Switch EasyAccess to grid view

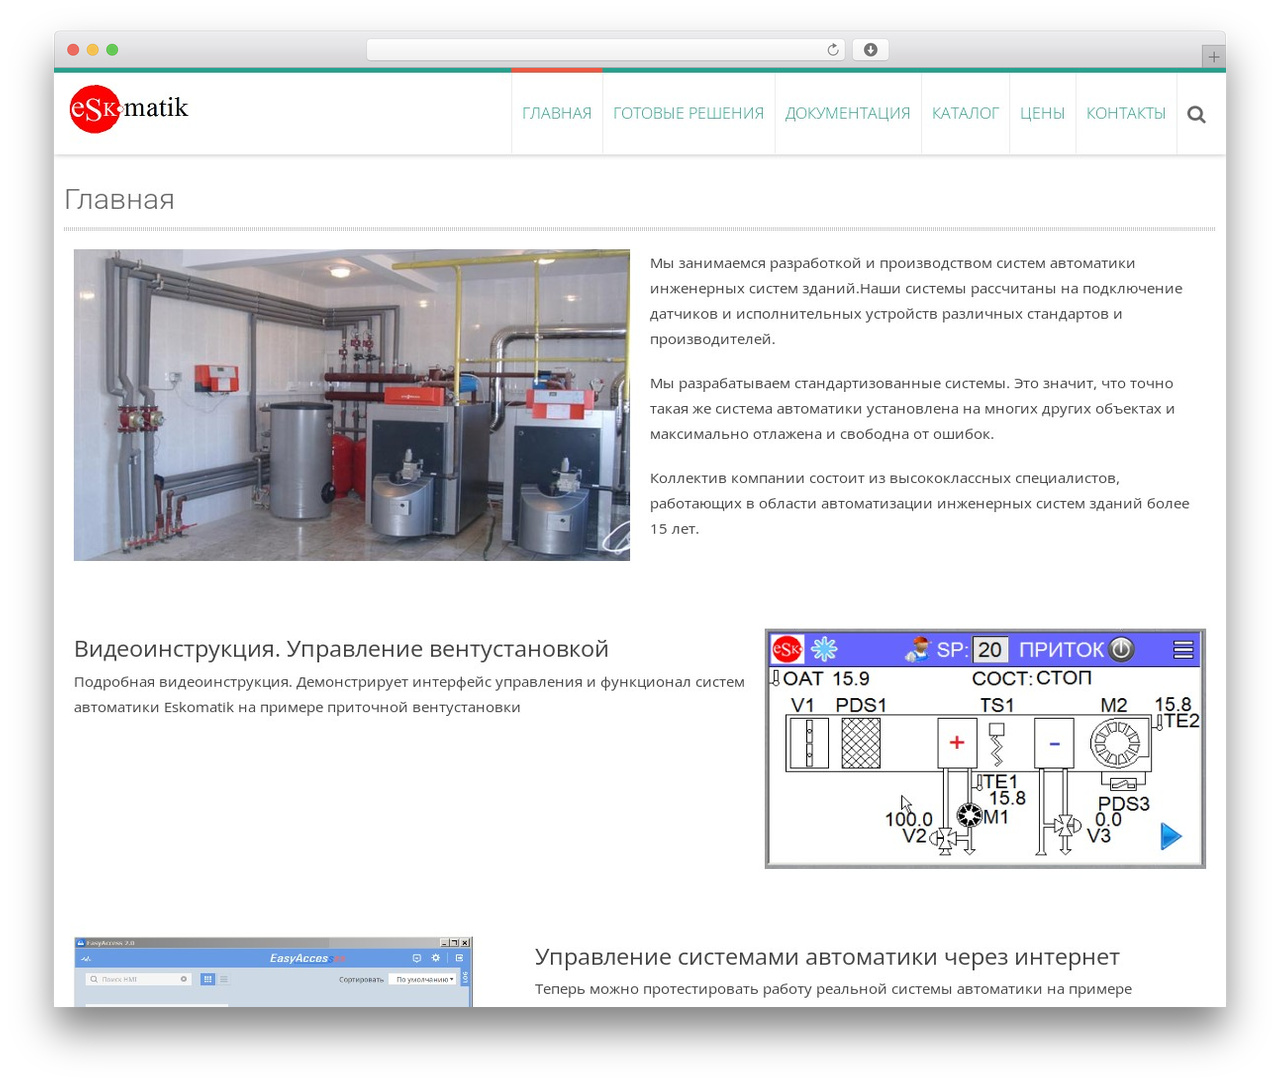[x=208, y=979]
